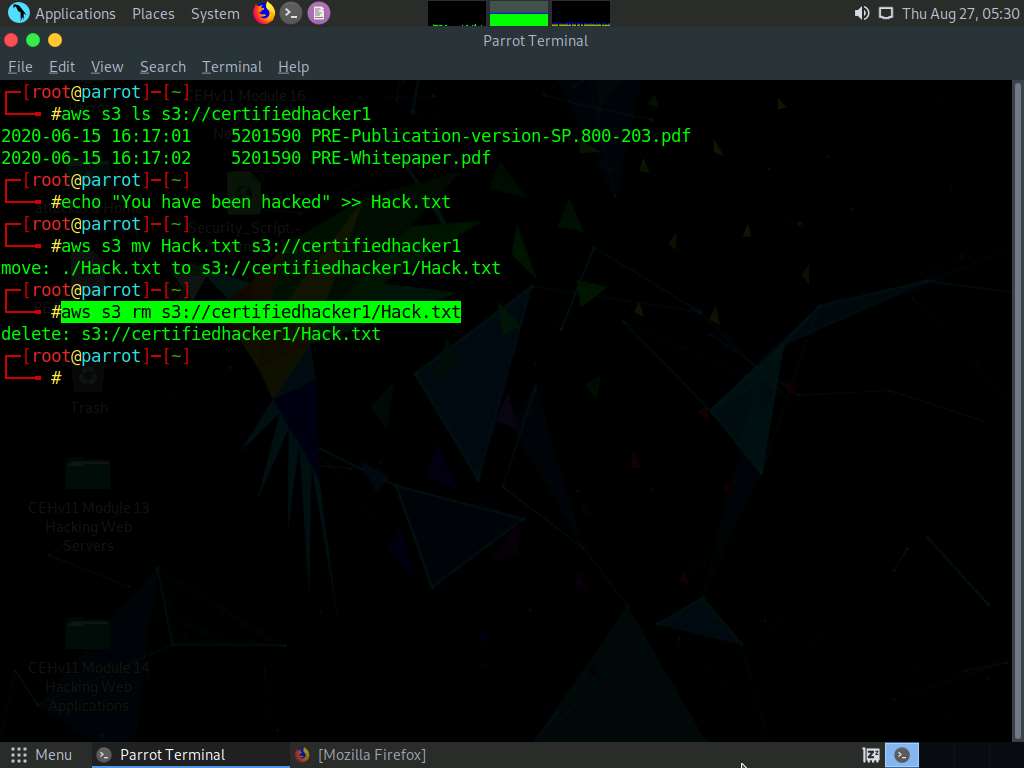Open the Search menu in the terminal
The image size is (1024, 768).
162,66
